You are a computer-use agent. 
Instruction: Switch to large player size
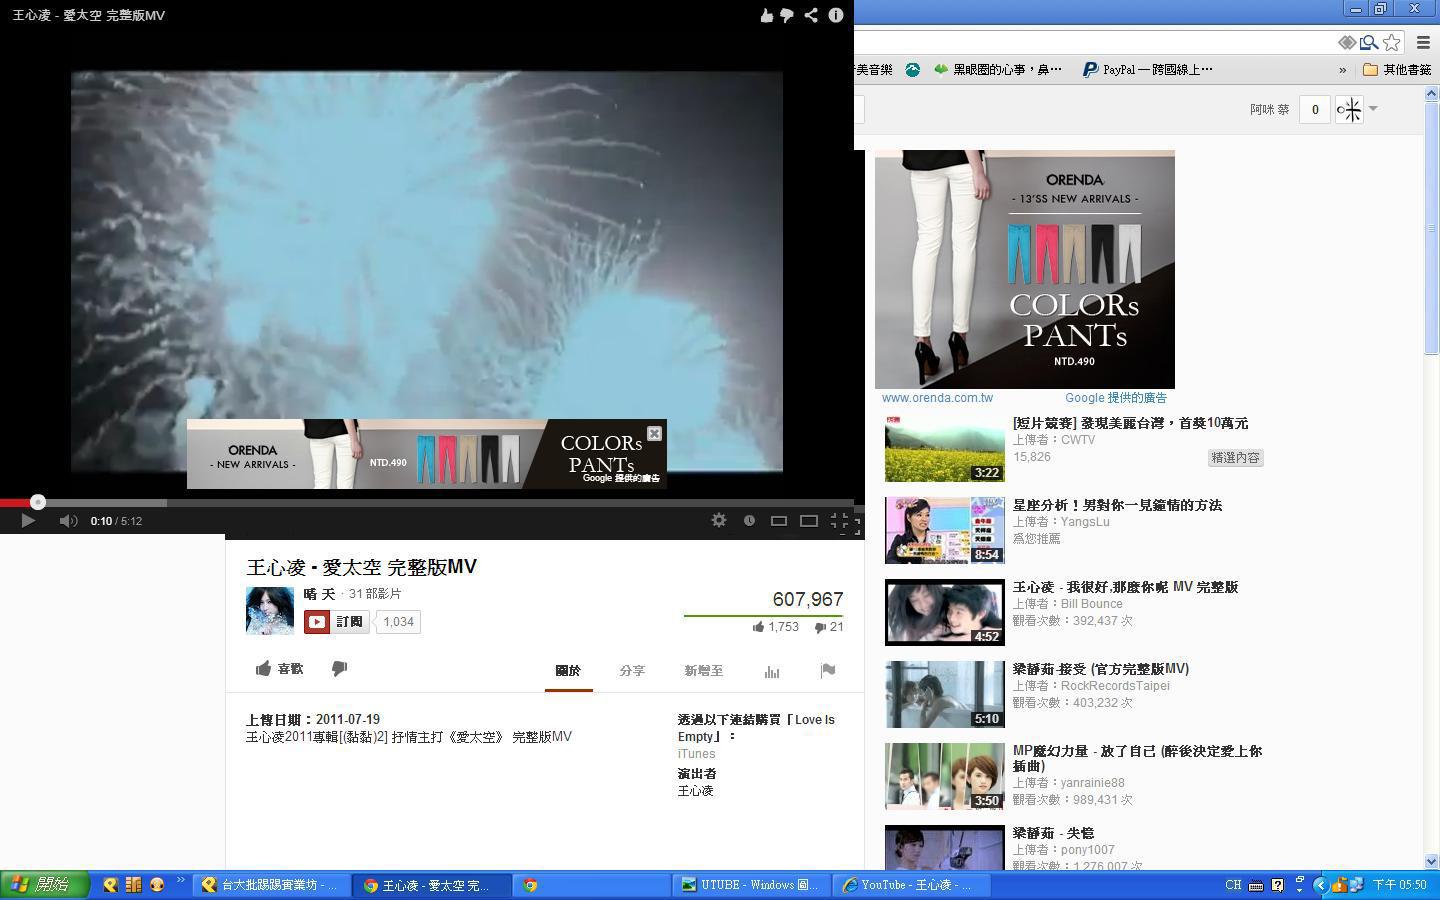pos(809,520)
